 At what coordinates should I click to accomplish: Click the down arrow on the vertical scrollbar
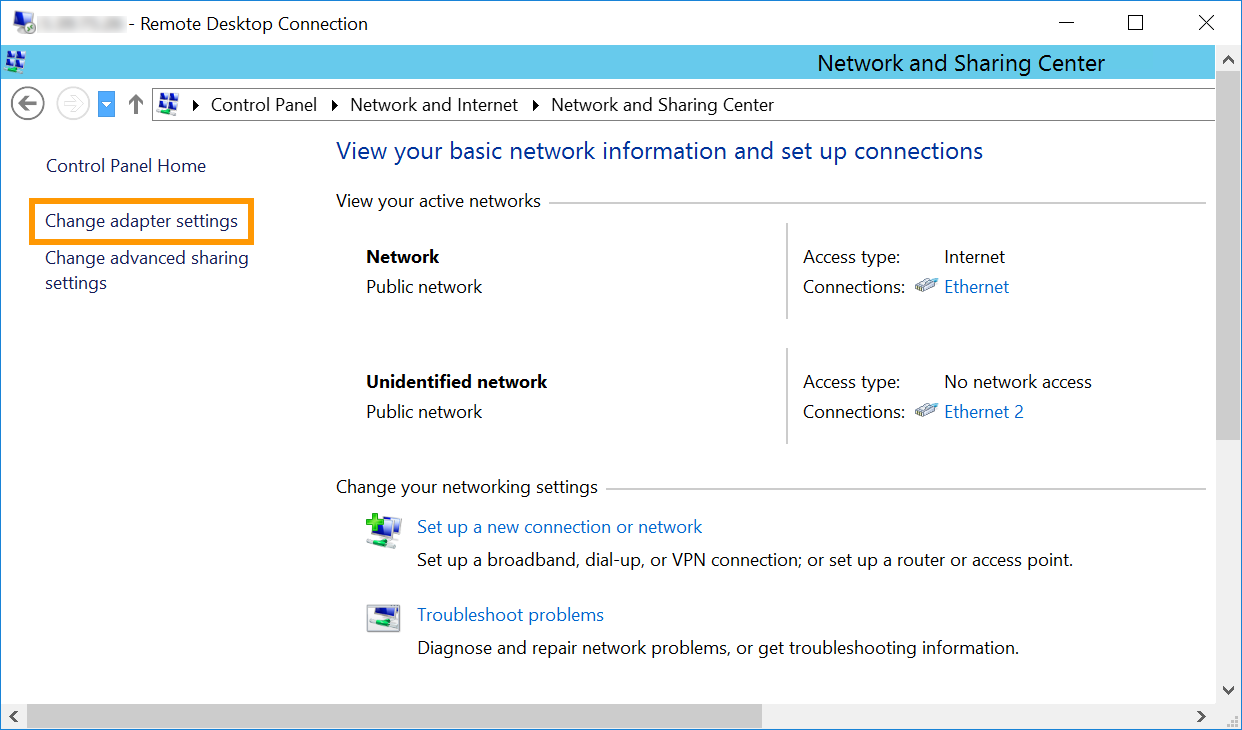pos(1228,690)
